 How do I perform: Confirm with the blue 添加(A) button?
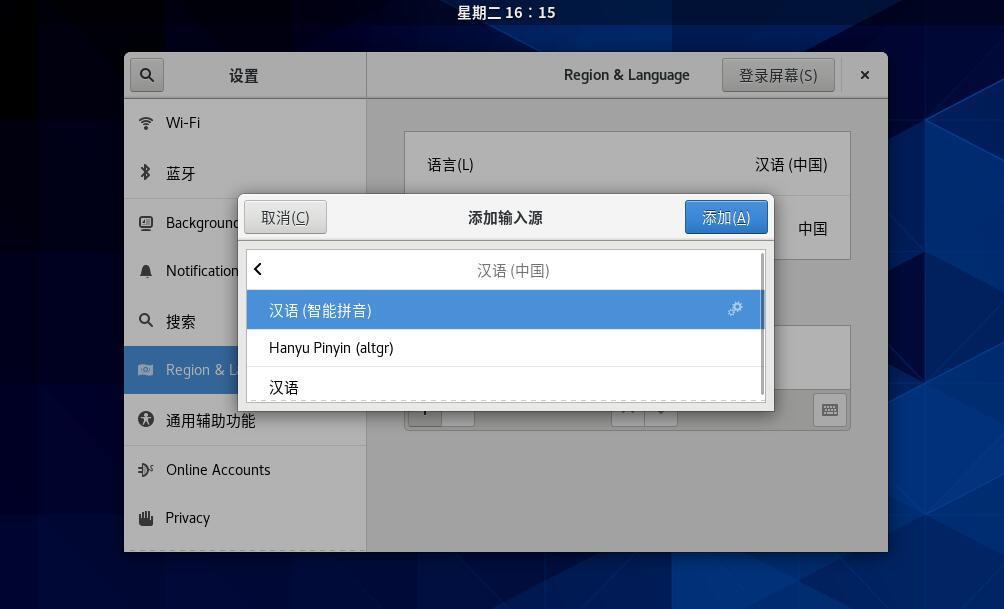coord(726,216)
